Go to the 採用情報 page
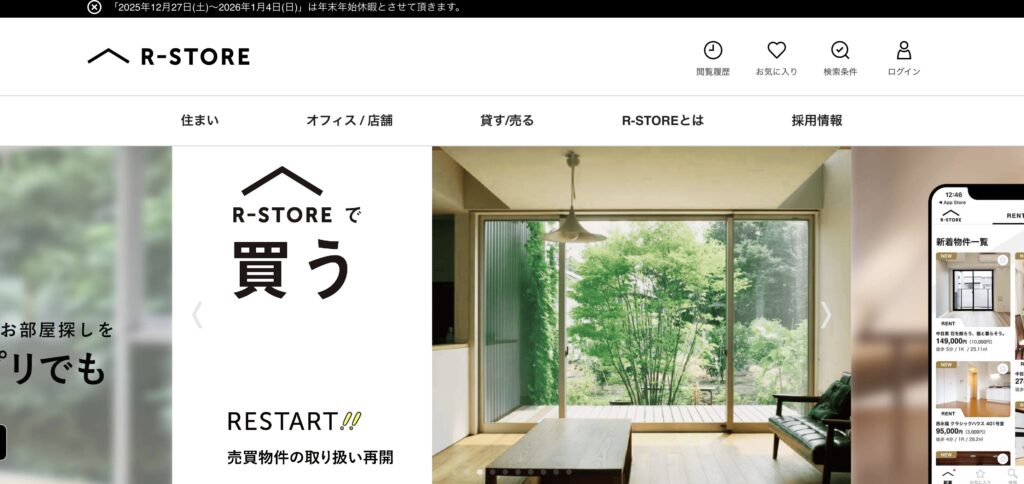This screenshot has width=1024, height=484. tap(817, 120)
